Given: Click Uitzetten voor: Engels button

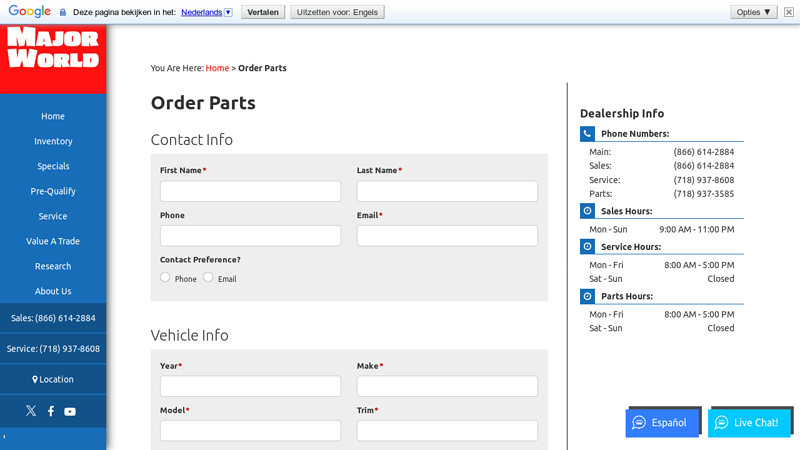Looking at the screenshot, I should tap(337, 12).
